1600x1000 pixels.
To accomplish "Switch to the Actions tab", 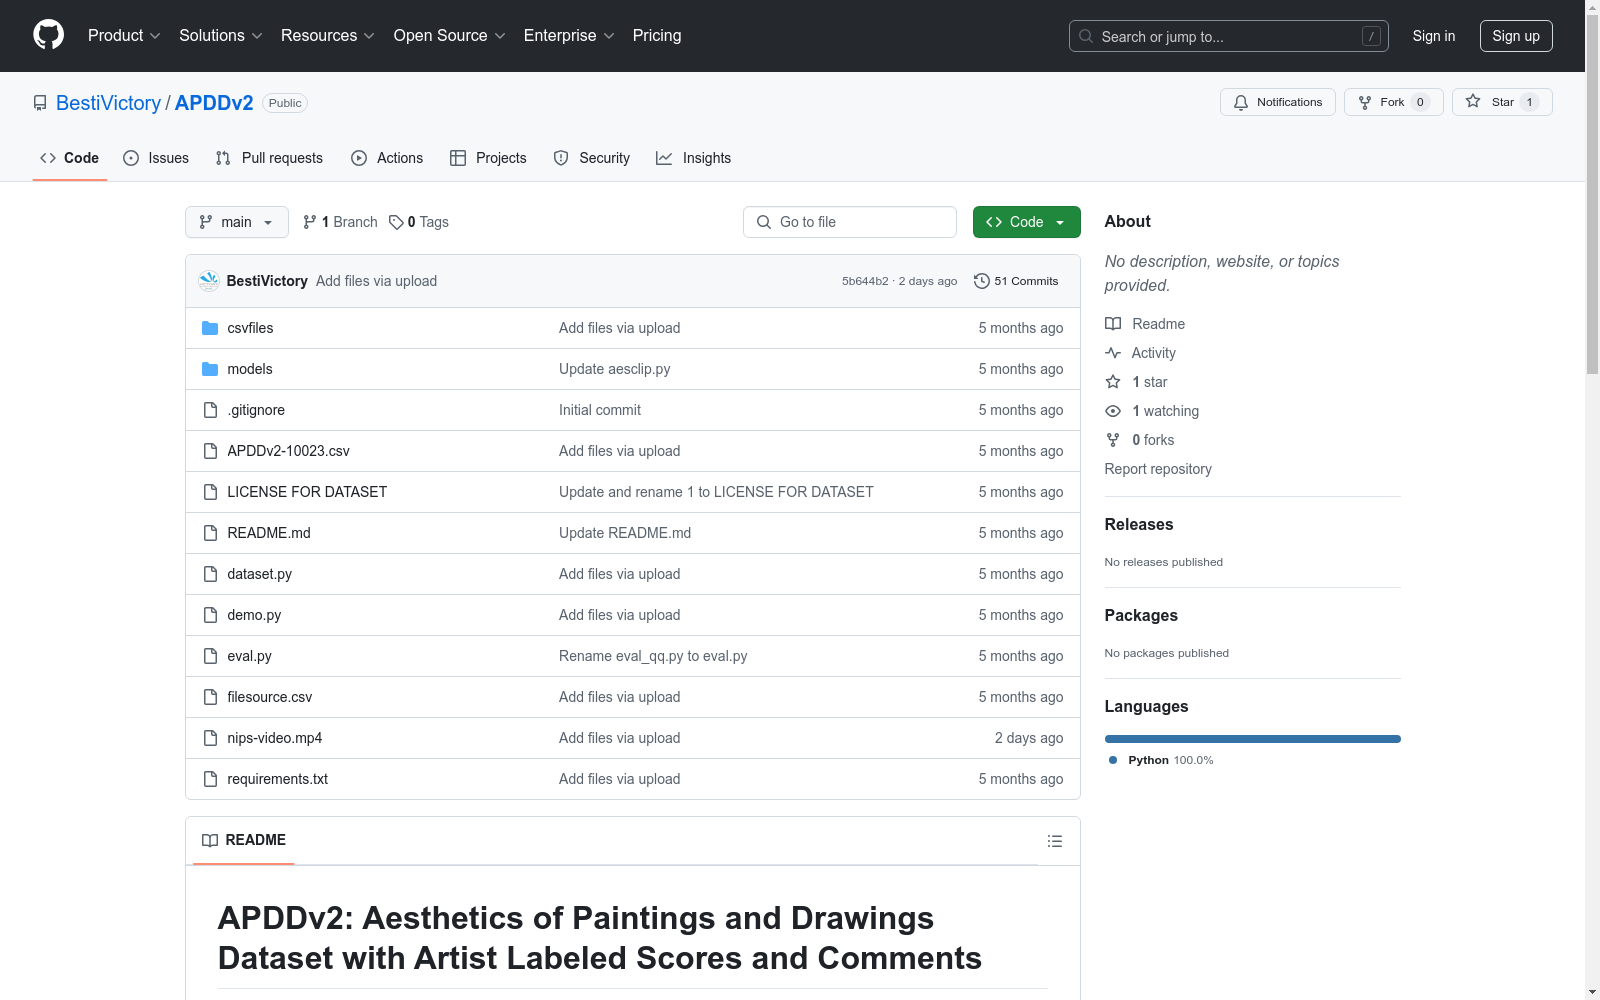I will 387,158.
